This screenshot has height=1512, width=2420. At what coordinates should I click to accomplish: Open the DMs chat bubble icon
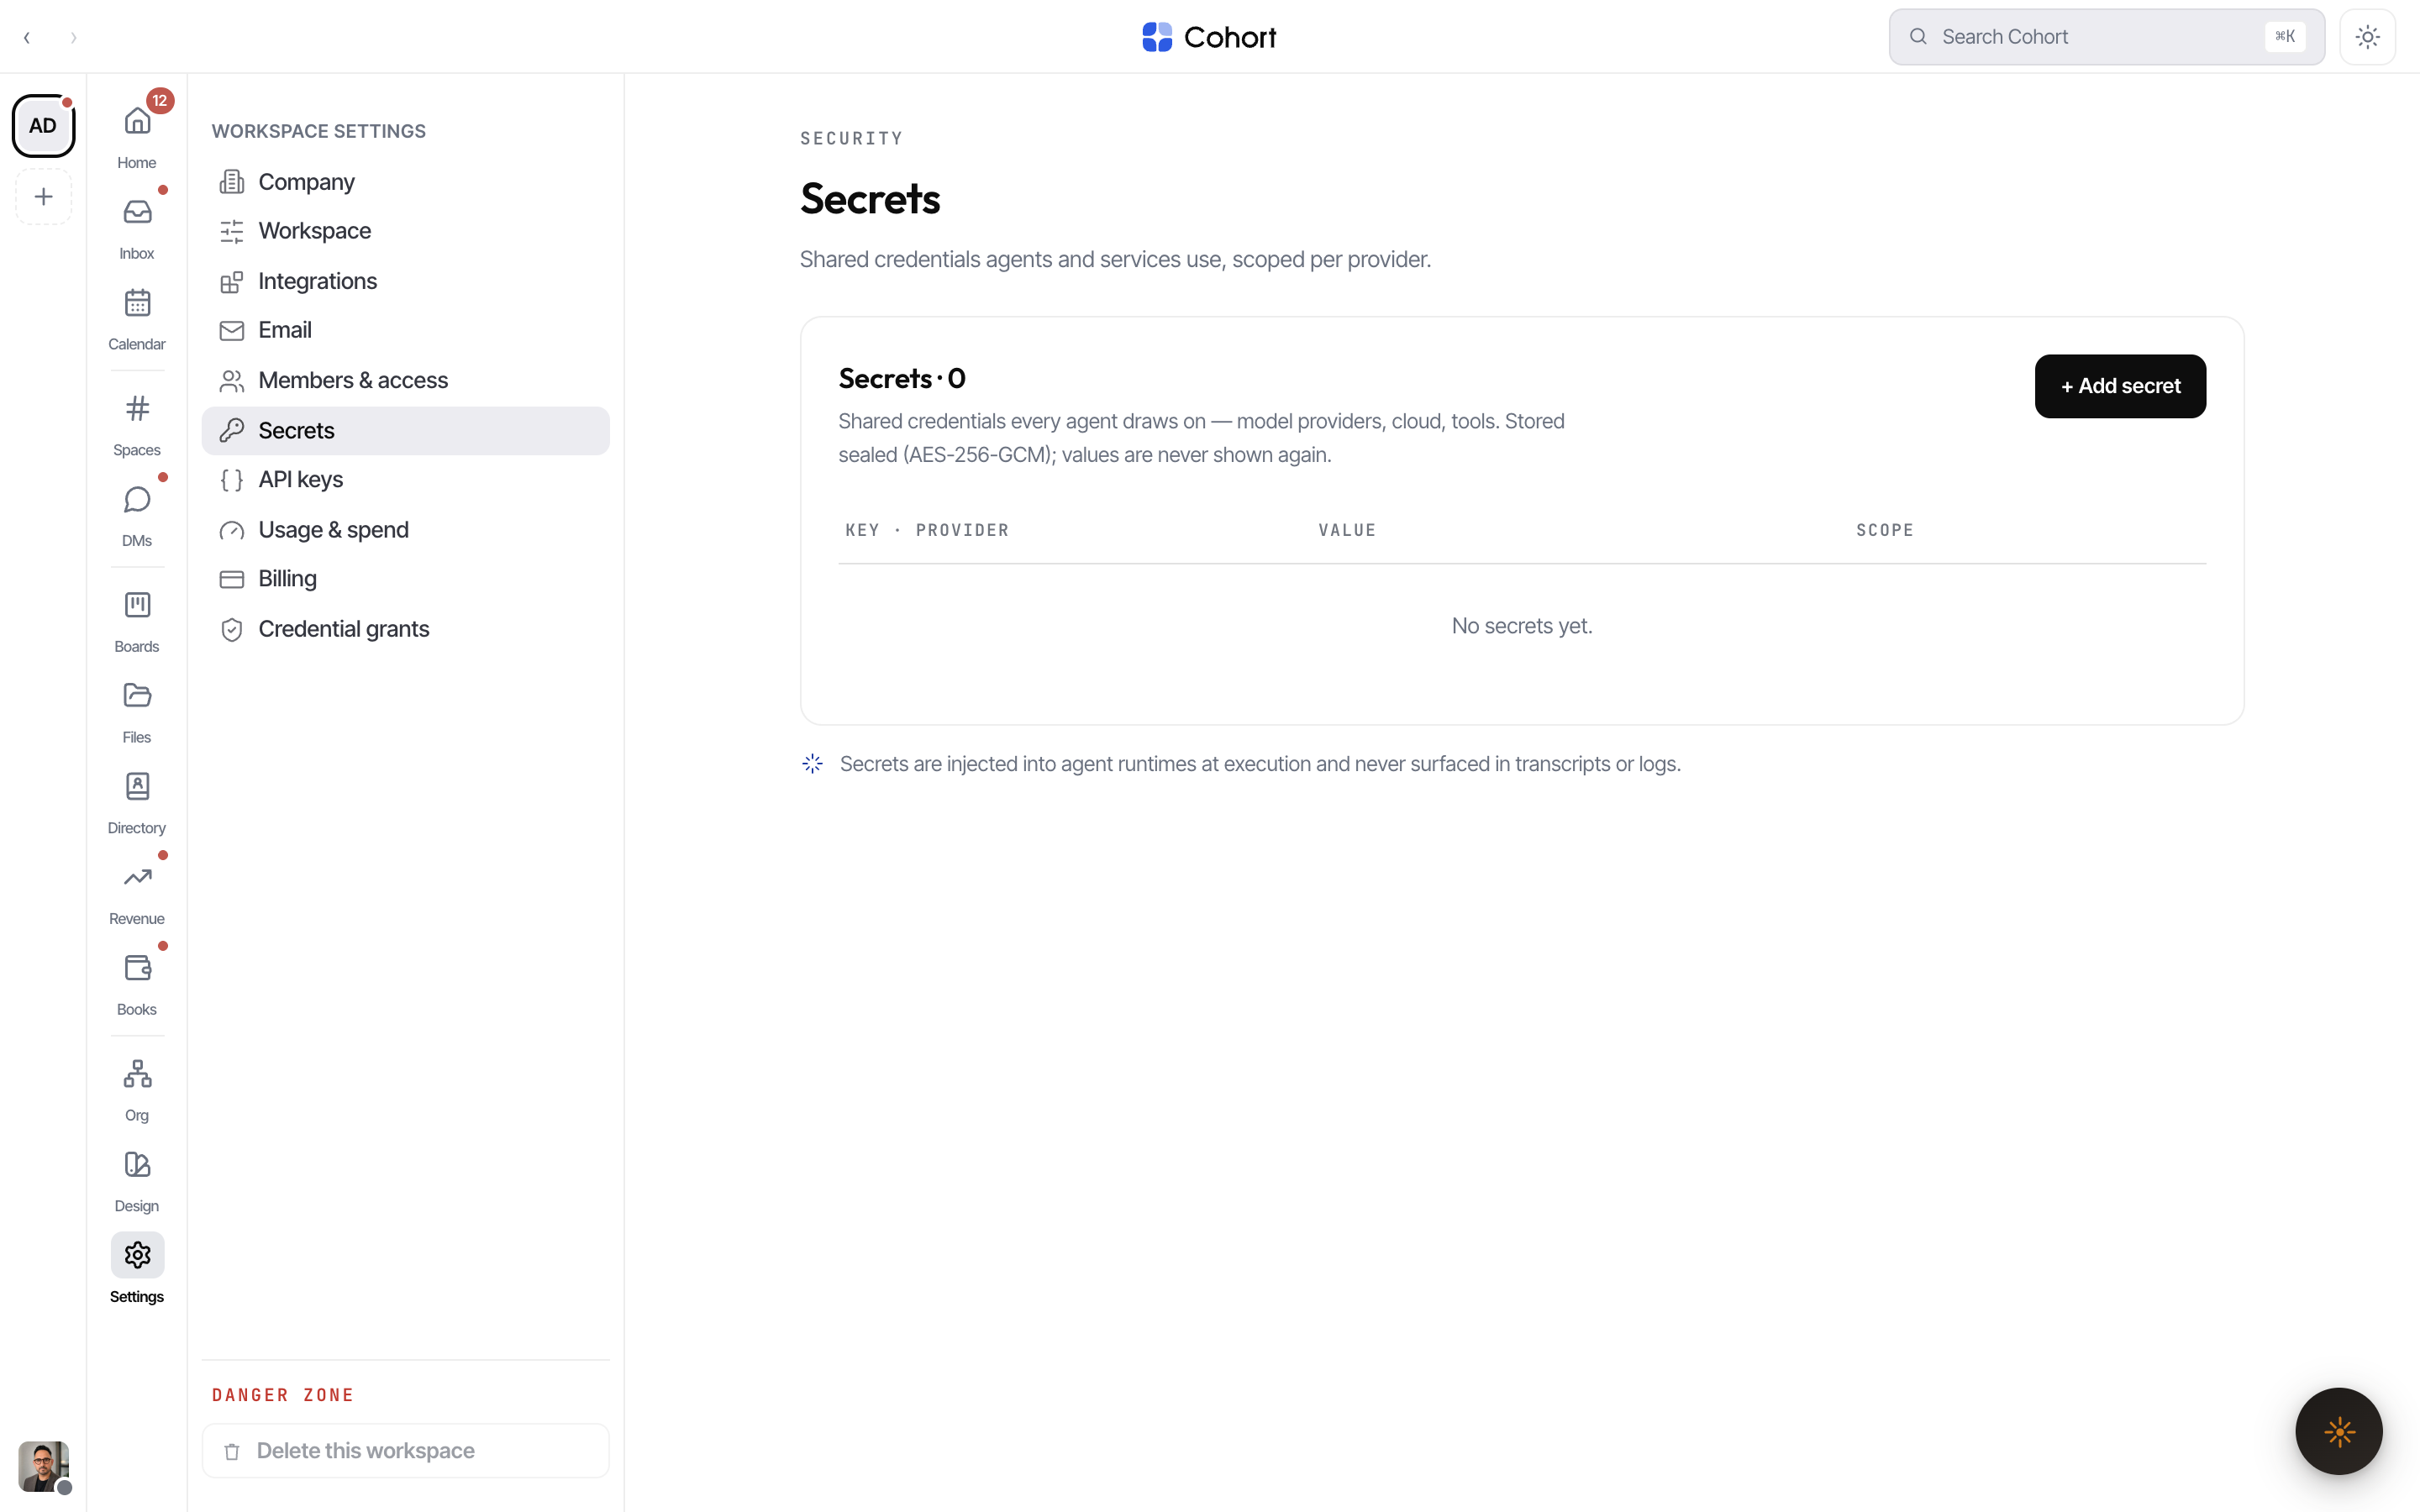point(137,499)
